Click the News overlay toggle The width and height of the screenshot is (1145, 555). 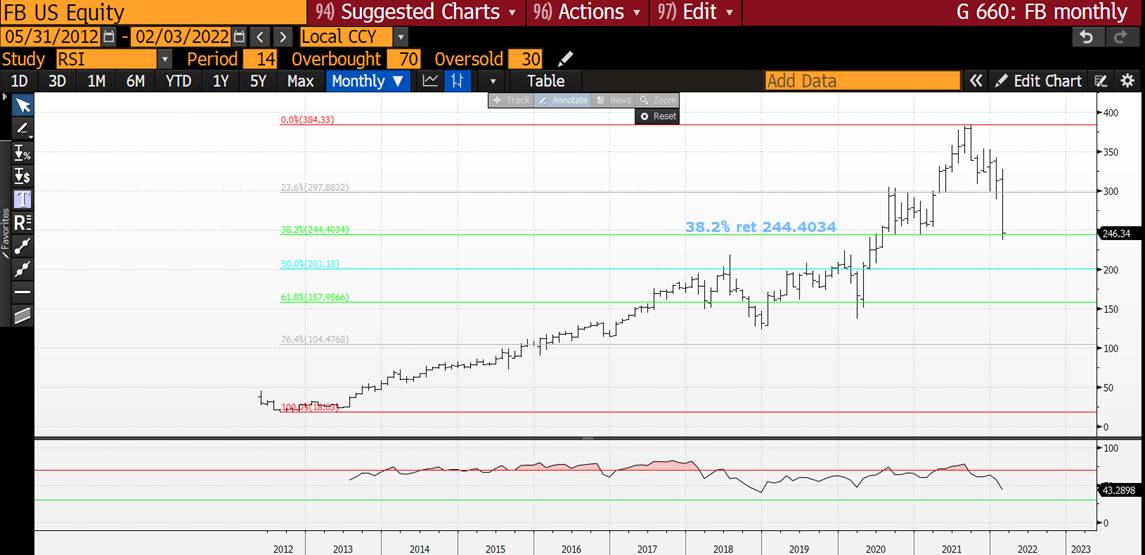coord(613,100)
